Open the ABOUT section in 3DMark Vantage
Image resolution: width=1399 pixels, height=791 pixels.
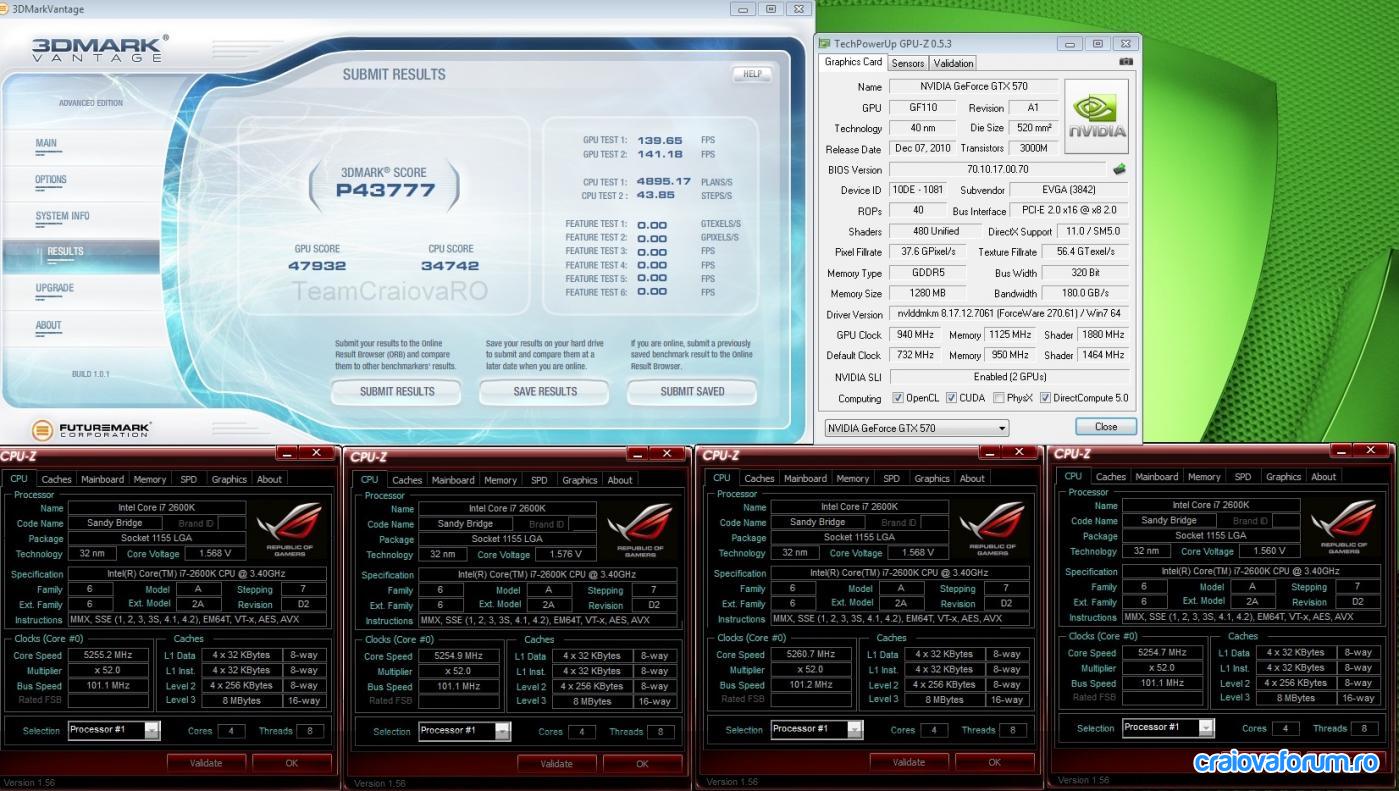pos(49,325)
